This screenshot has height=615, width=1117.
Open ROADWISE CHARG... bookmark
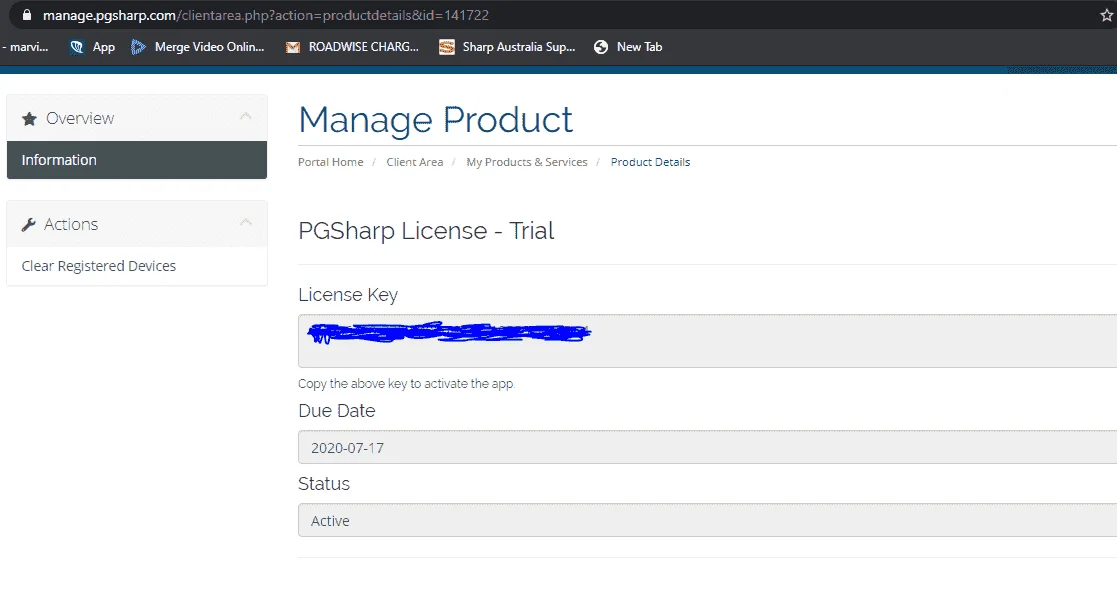pos(352,47)
